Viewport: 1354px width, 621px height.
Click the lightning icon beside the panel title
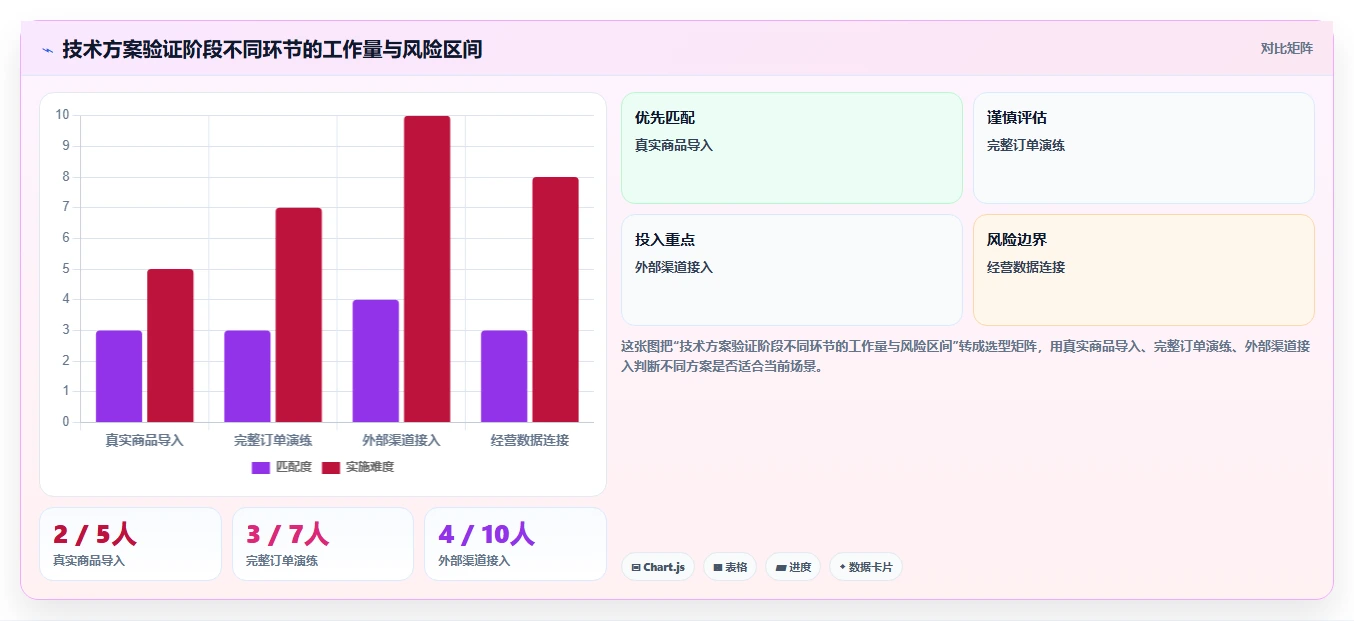[48, 50]
